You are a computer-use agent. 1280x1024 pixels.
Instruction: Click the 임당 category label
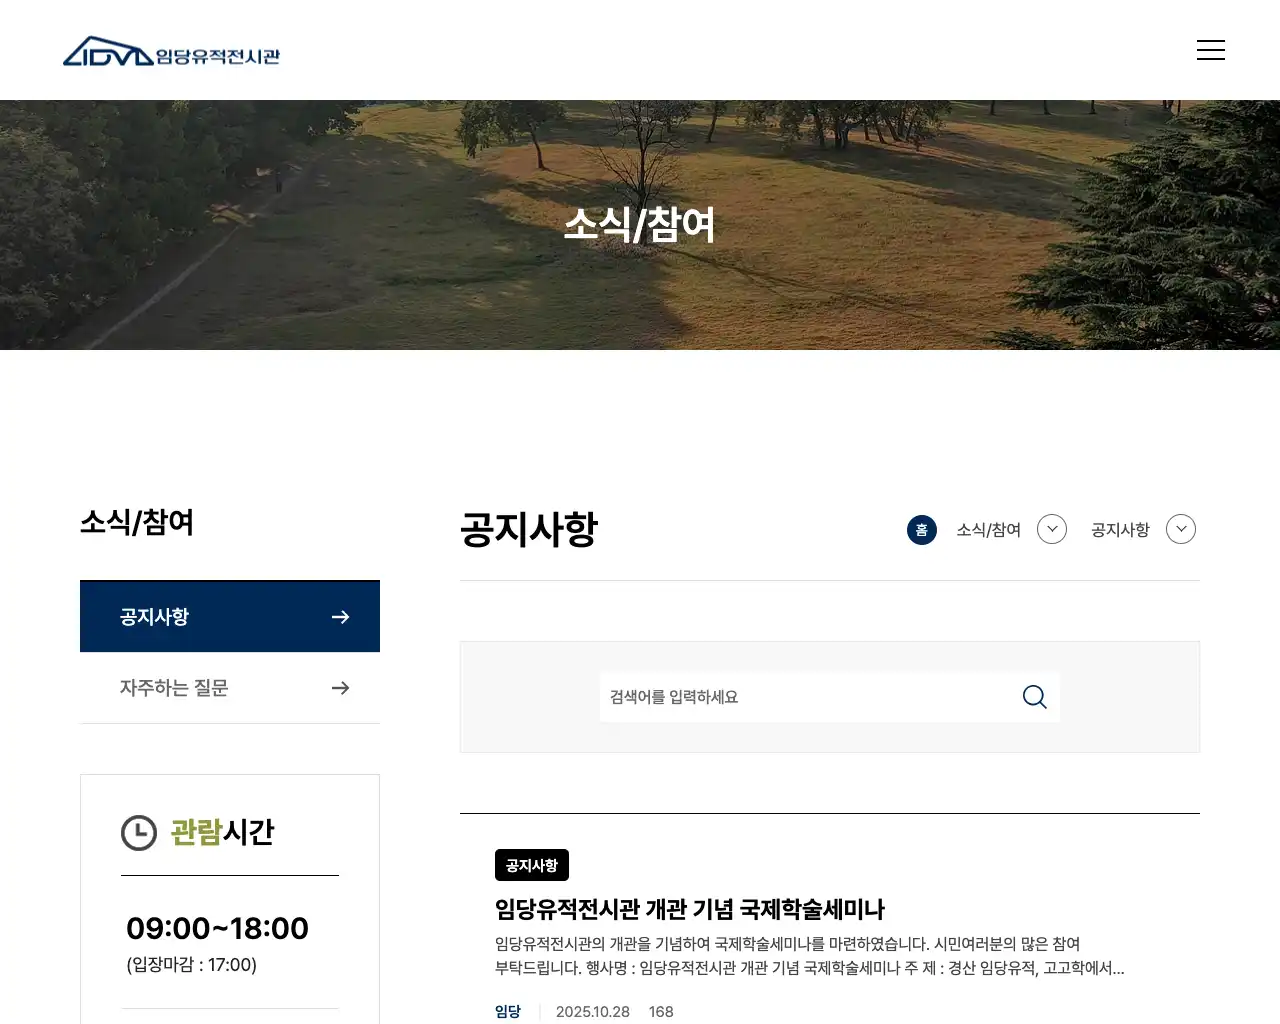[x=507, y=1011]
